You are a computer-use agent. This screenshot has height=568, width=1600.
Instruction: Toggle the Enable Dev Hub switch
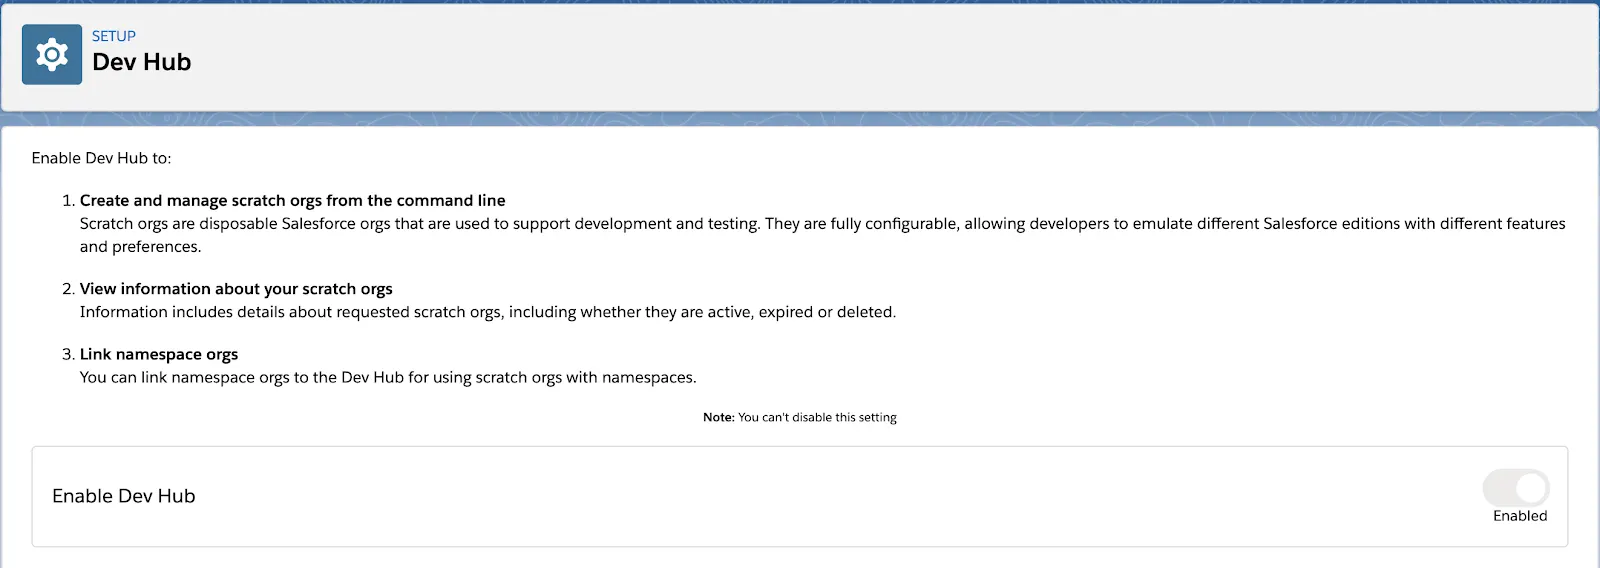click(1516, 488)
